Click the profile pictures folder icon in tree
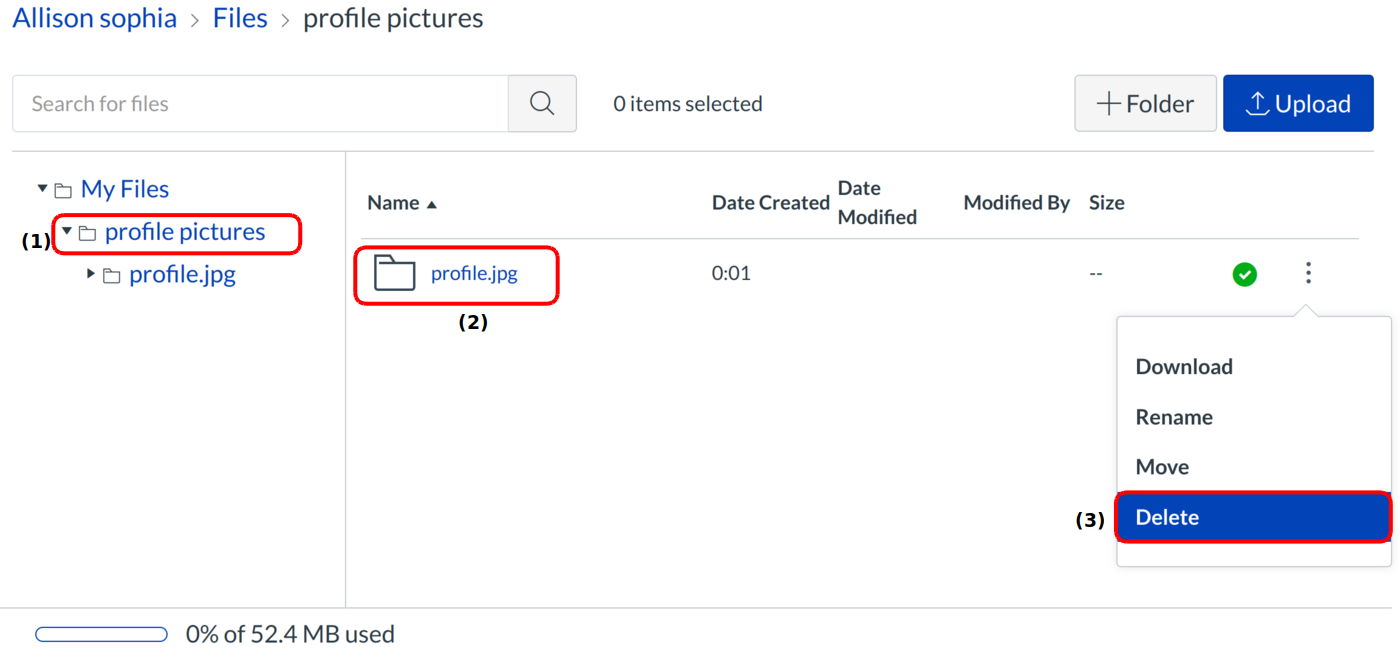 [x=88, y=233]
